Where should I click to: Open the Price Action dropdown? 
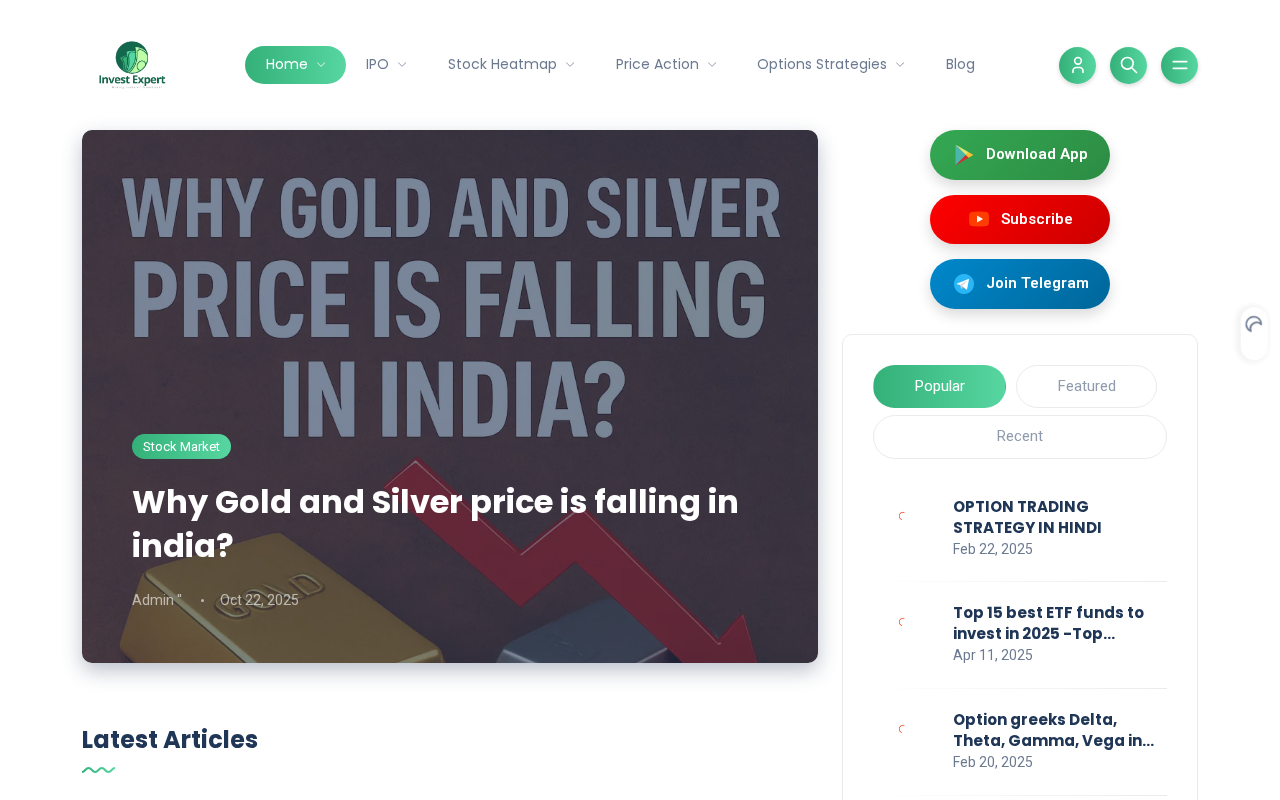pyautogui.click(x=666, y=65)
